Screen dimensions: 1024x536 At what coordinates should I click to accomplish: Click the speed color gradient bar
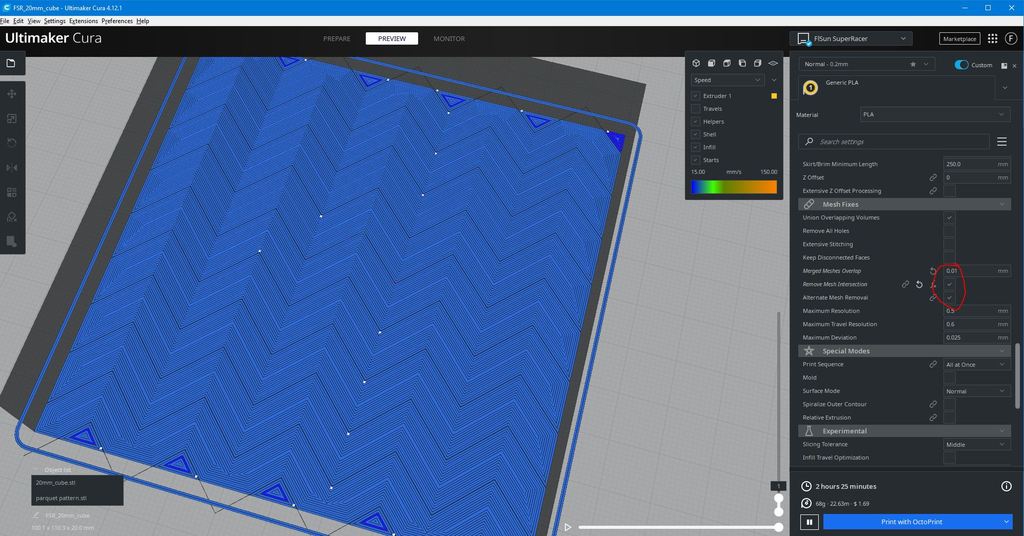point(734,187)
